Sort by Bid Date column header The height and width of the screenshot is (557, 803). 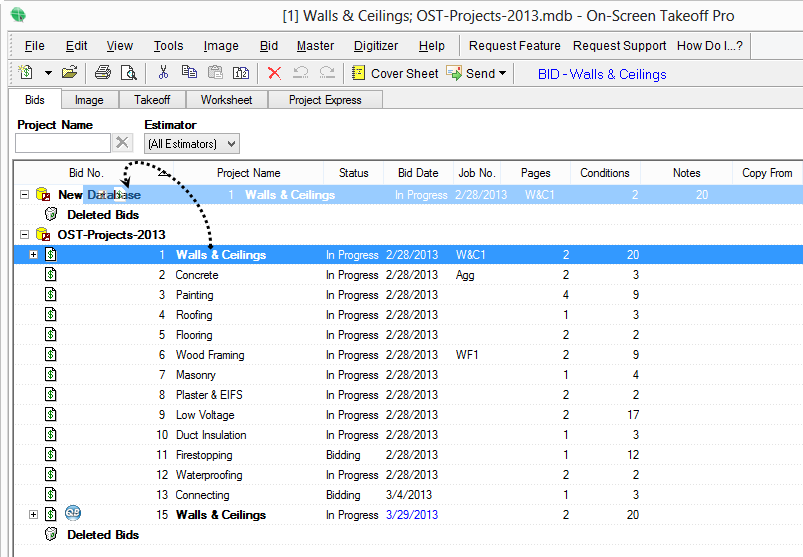[x=418, y=173]
